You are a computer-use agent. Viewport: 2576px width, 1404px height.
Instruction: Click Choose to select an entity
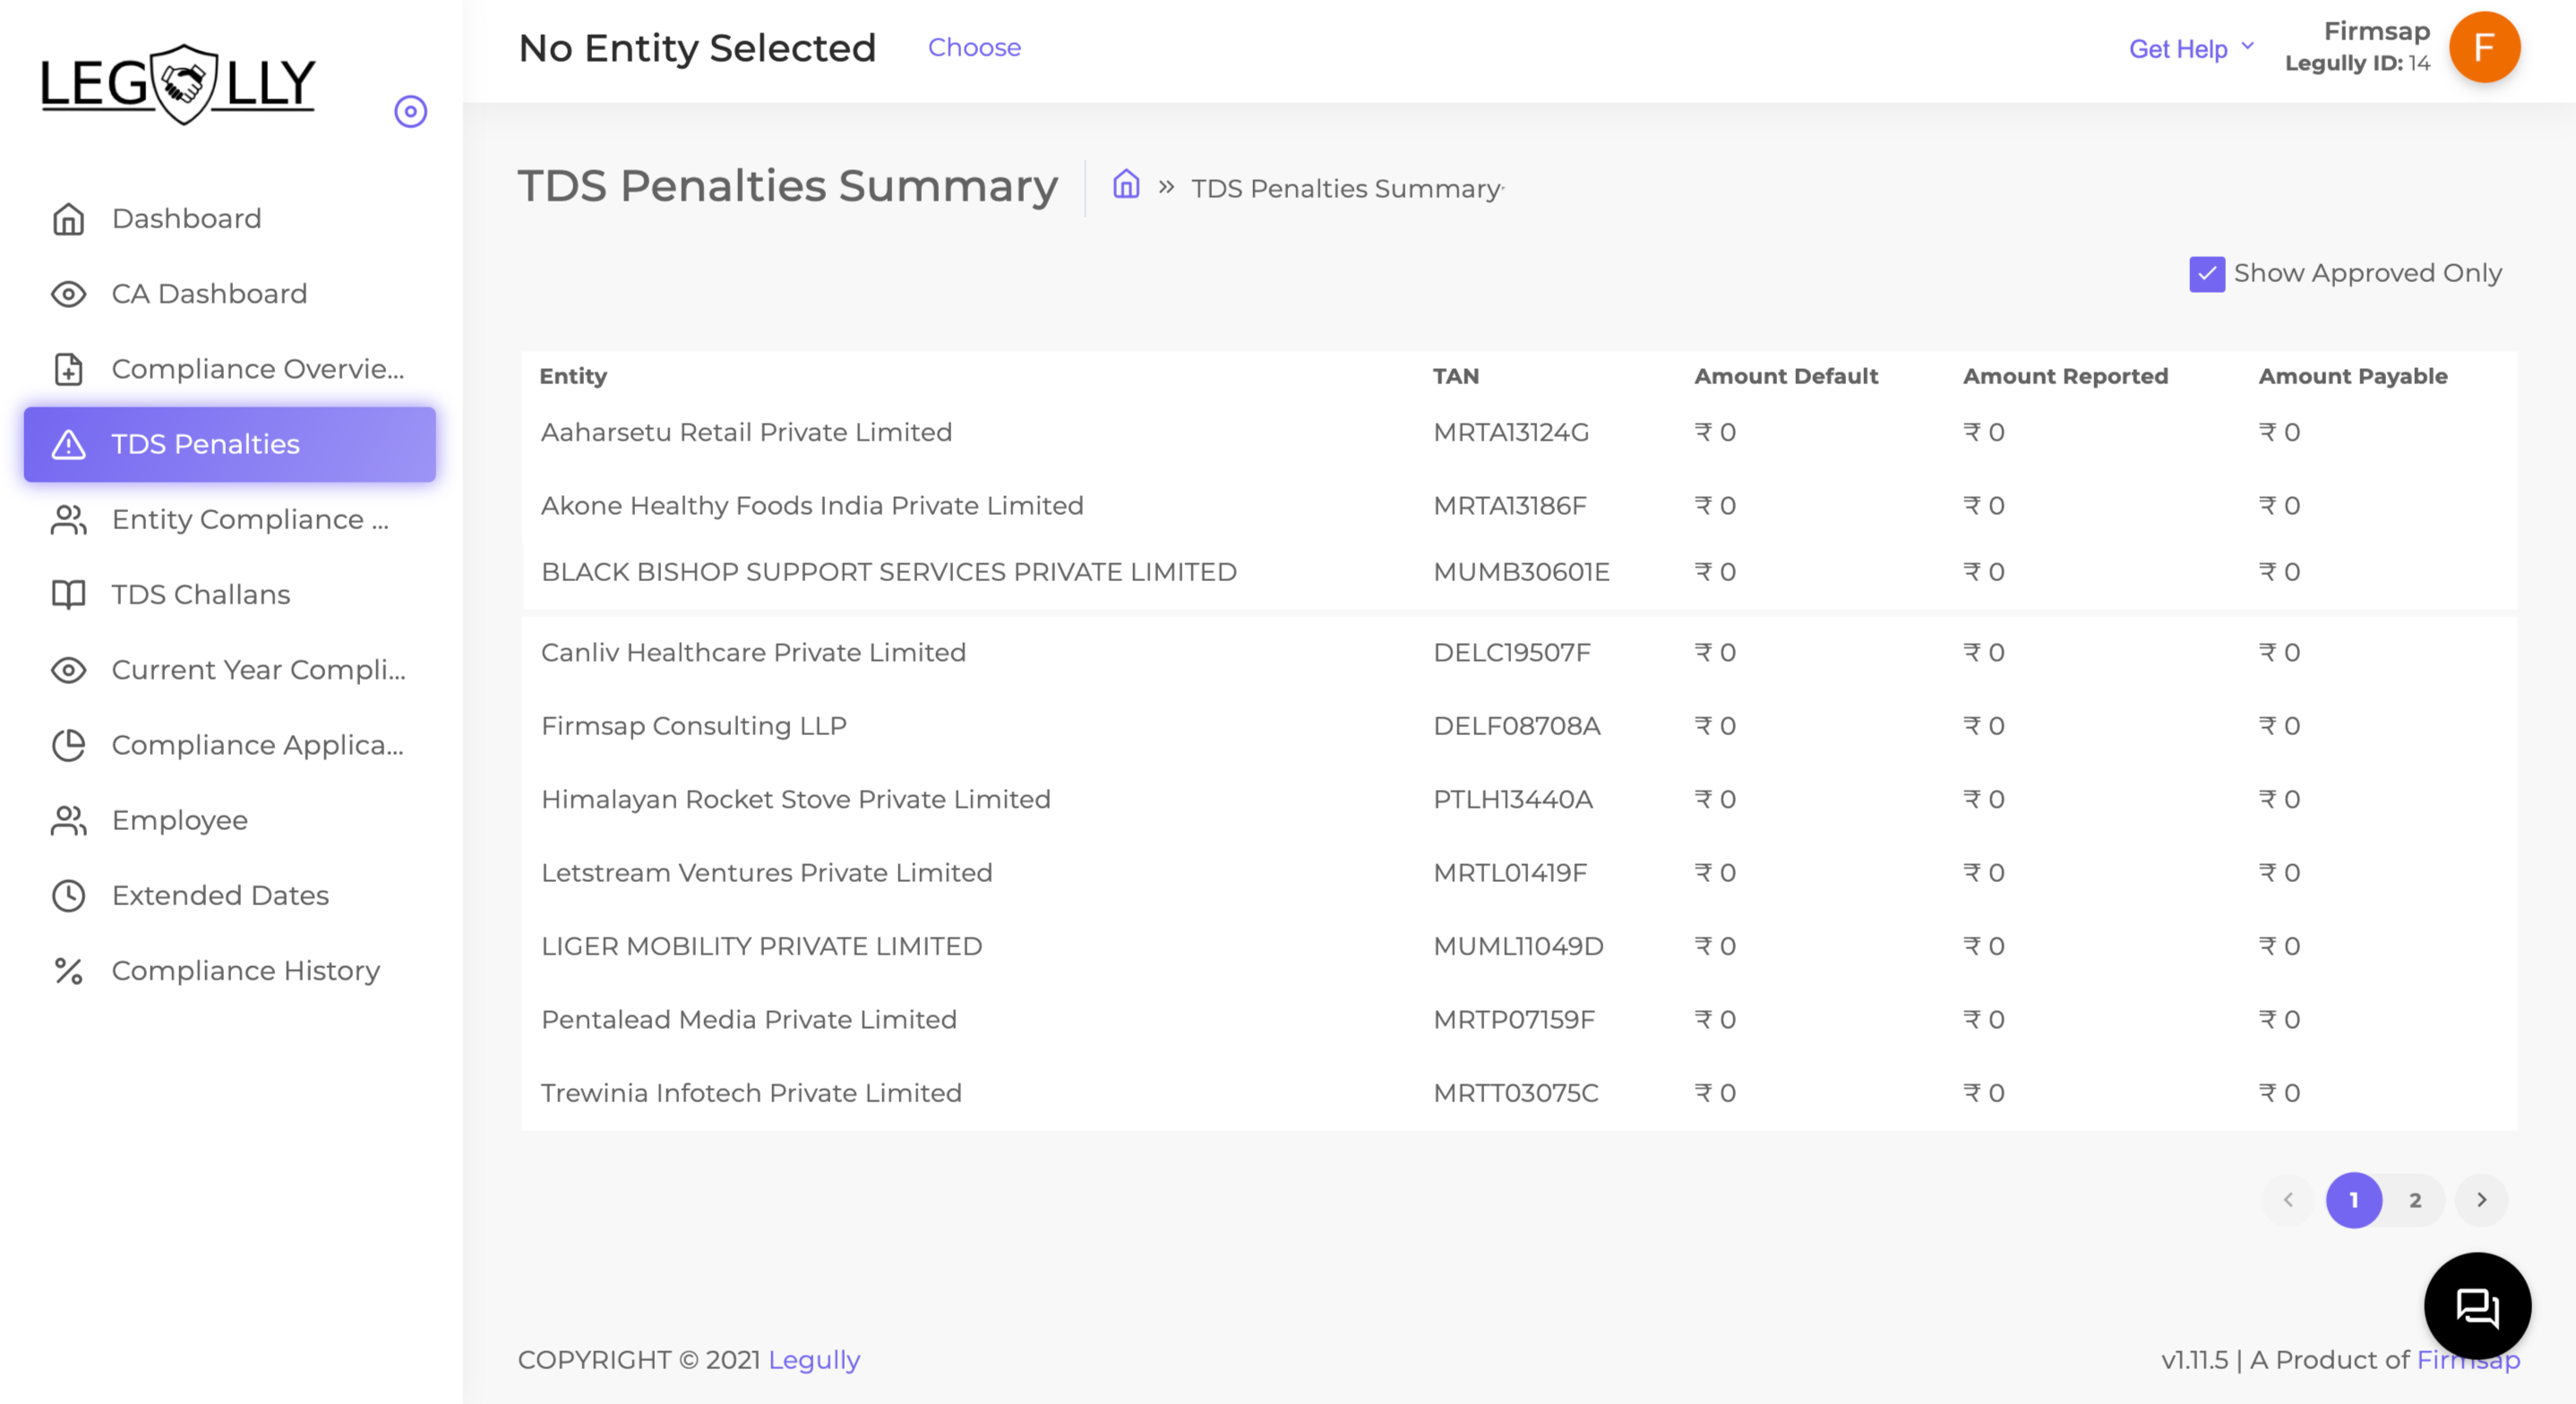974,47
